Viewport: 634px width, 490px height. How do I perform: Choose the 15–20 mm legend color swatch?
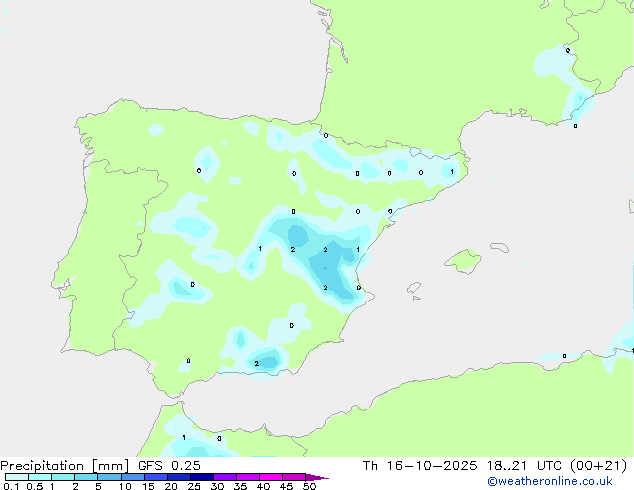click(x=156, y=477)
